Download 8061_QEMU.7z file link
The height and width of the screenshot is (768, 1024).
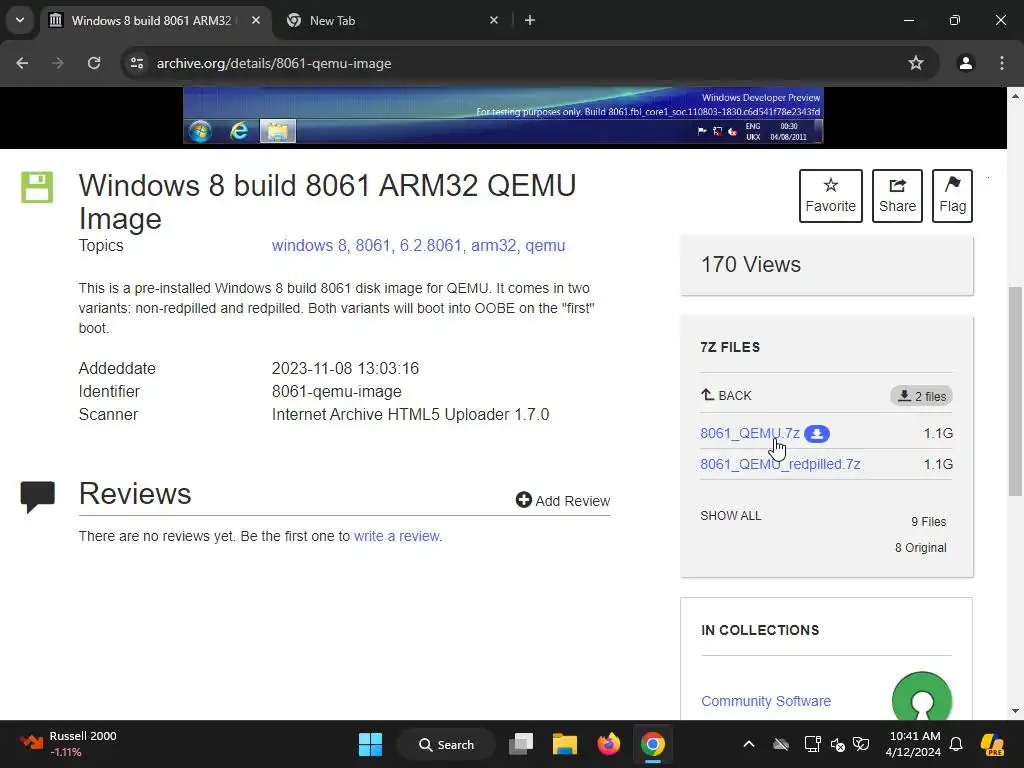click(x=750, y=433)
